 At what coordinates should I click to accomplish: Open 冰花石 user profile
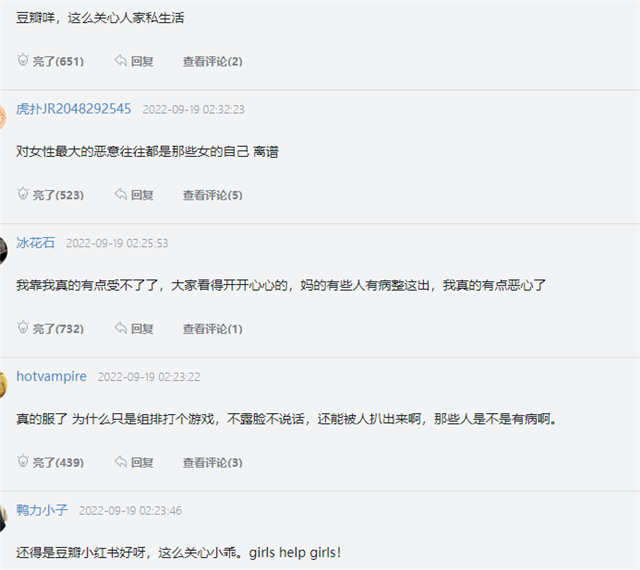pos(36,243)
